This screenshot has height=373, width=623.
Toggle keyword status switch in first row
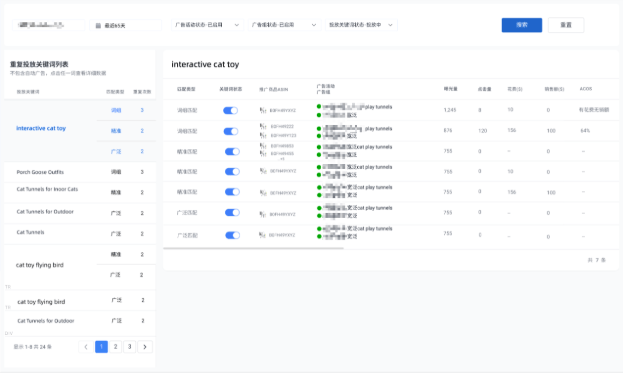230,110
